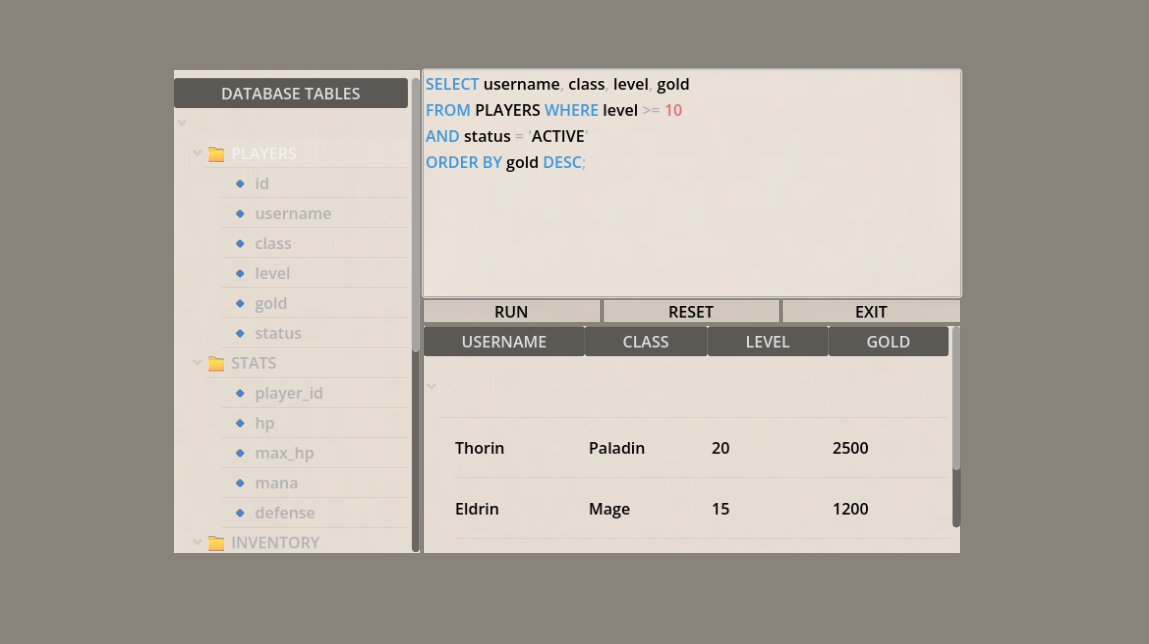Click the diamond icon beside hp
The height and width of the screenshot is (644, 1149).
click(x=240, y=423)
